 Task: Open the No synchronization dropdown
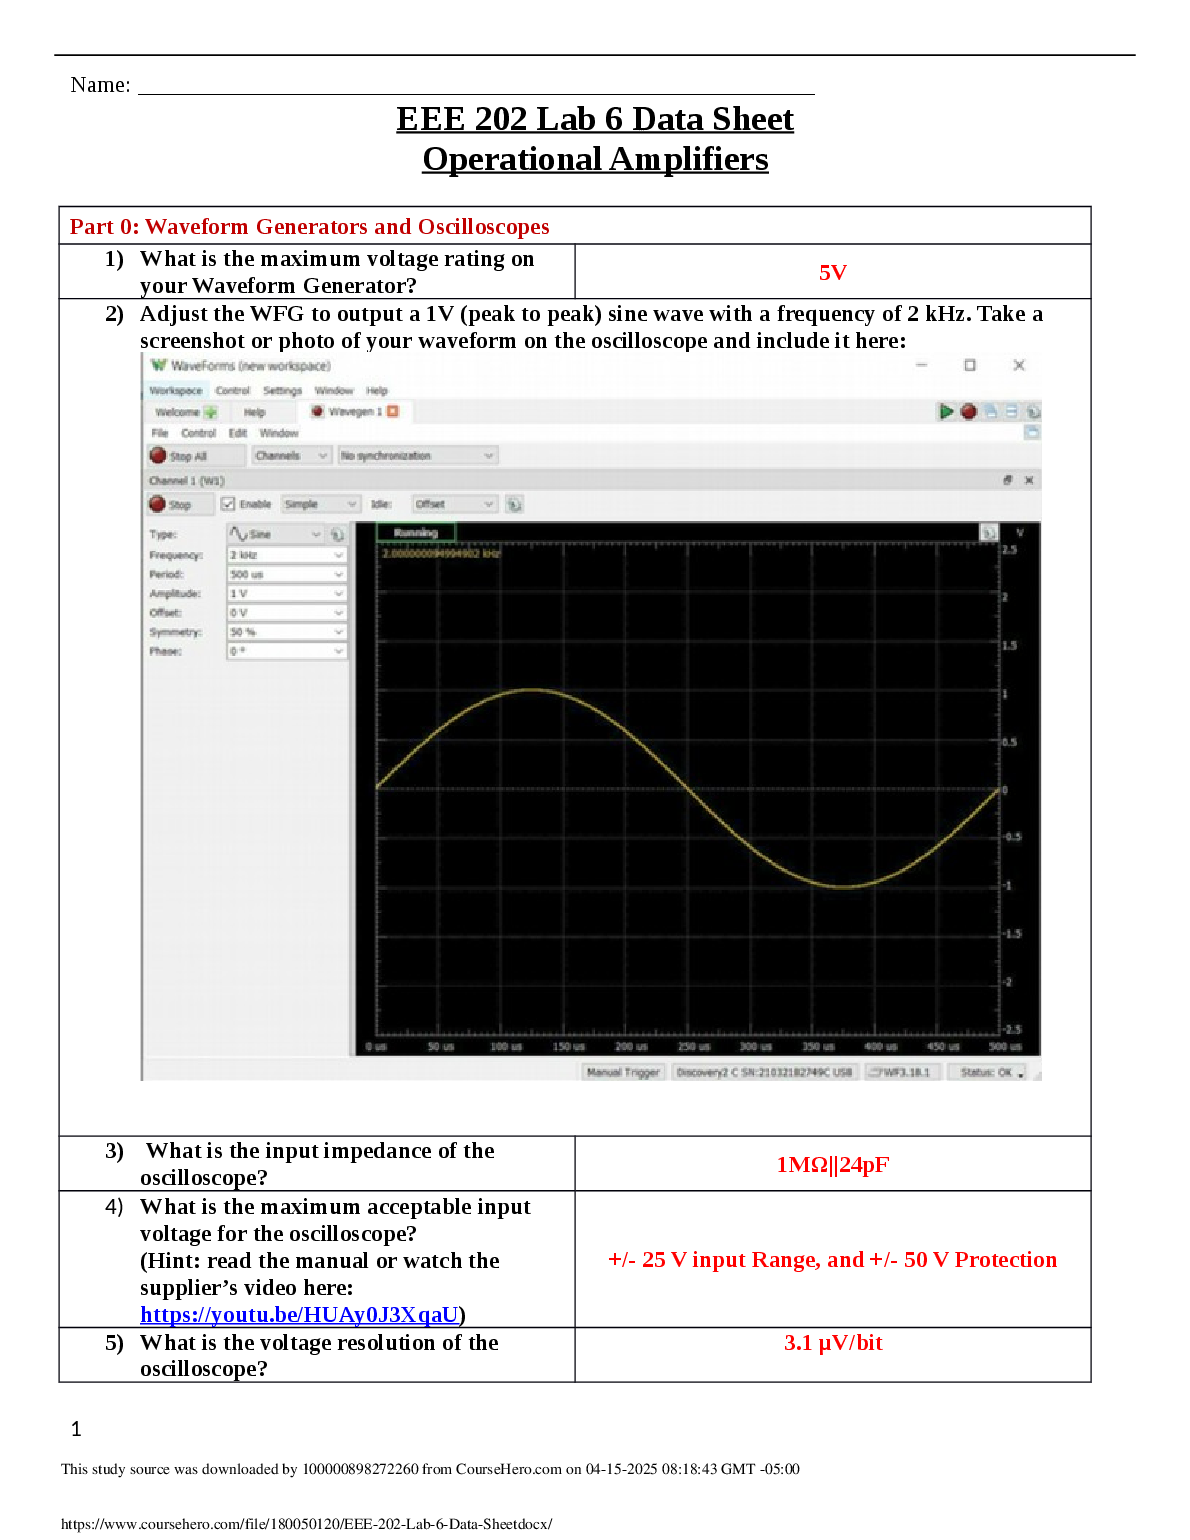[x=416, y=456]
